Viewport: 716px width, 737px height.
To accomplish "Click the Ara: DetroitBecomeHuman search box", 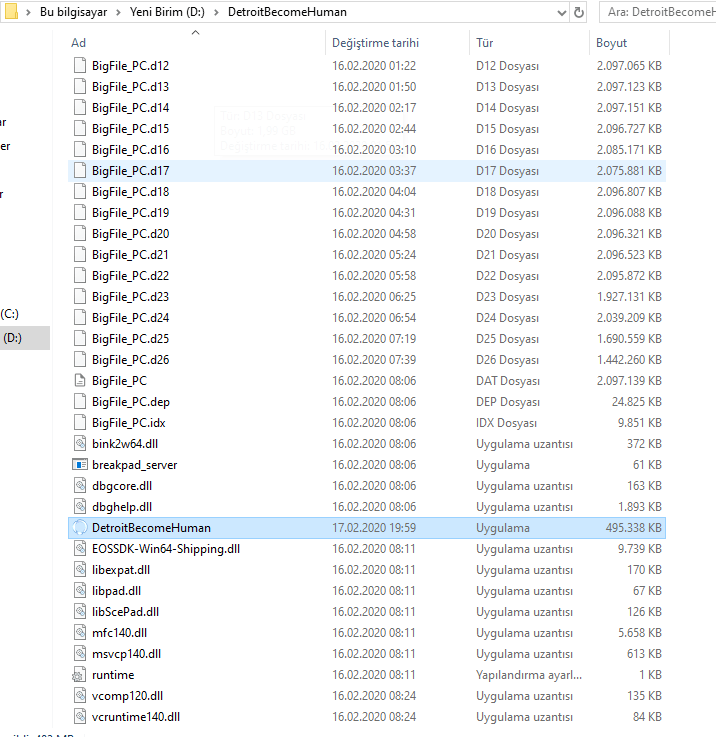I will click(658, 12).
